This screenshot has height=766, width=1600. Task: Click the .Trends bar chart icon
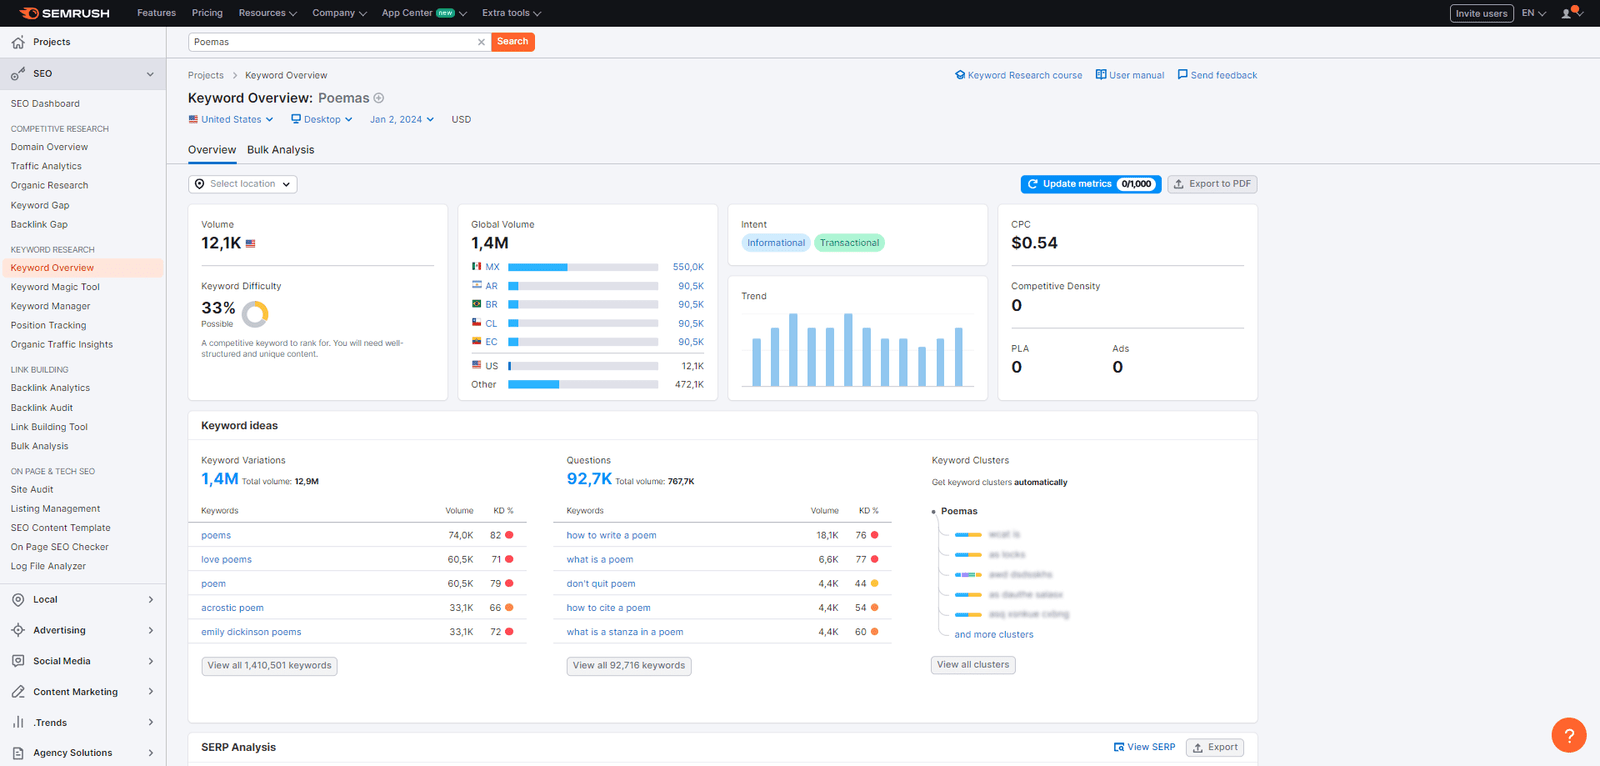pyautogui.click(x=18, y=722)
